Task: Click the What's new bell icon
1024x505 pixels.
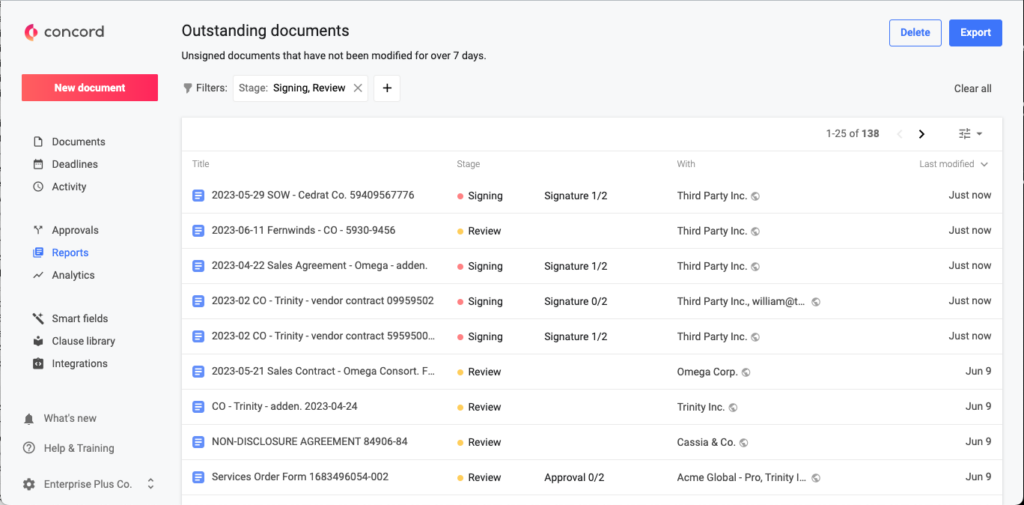Action: [29, 418]
